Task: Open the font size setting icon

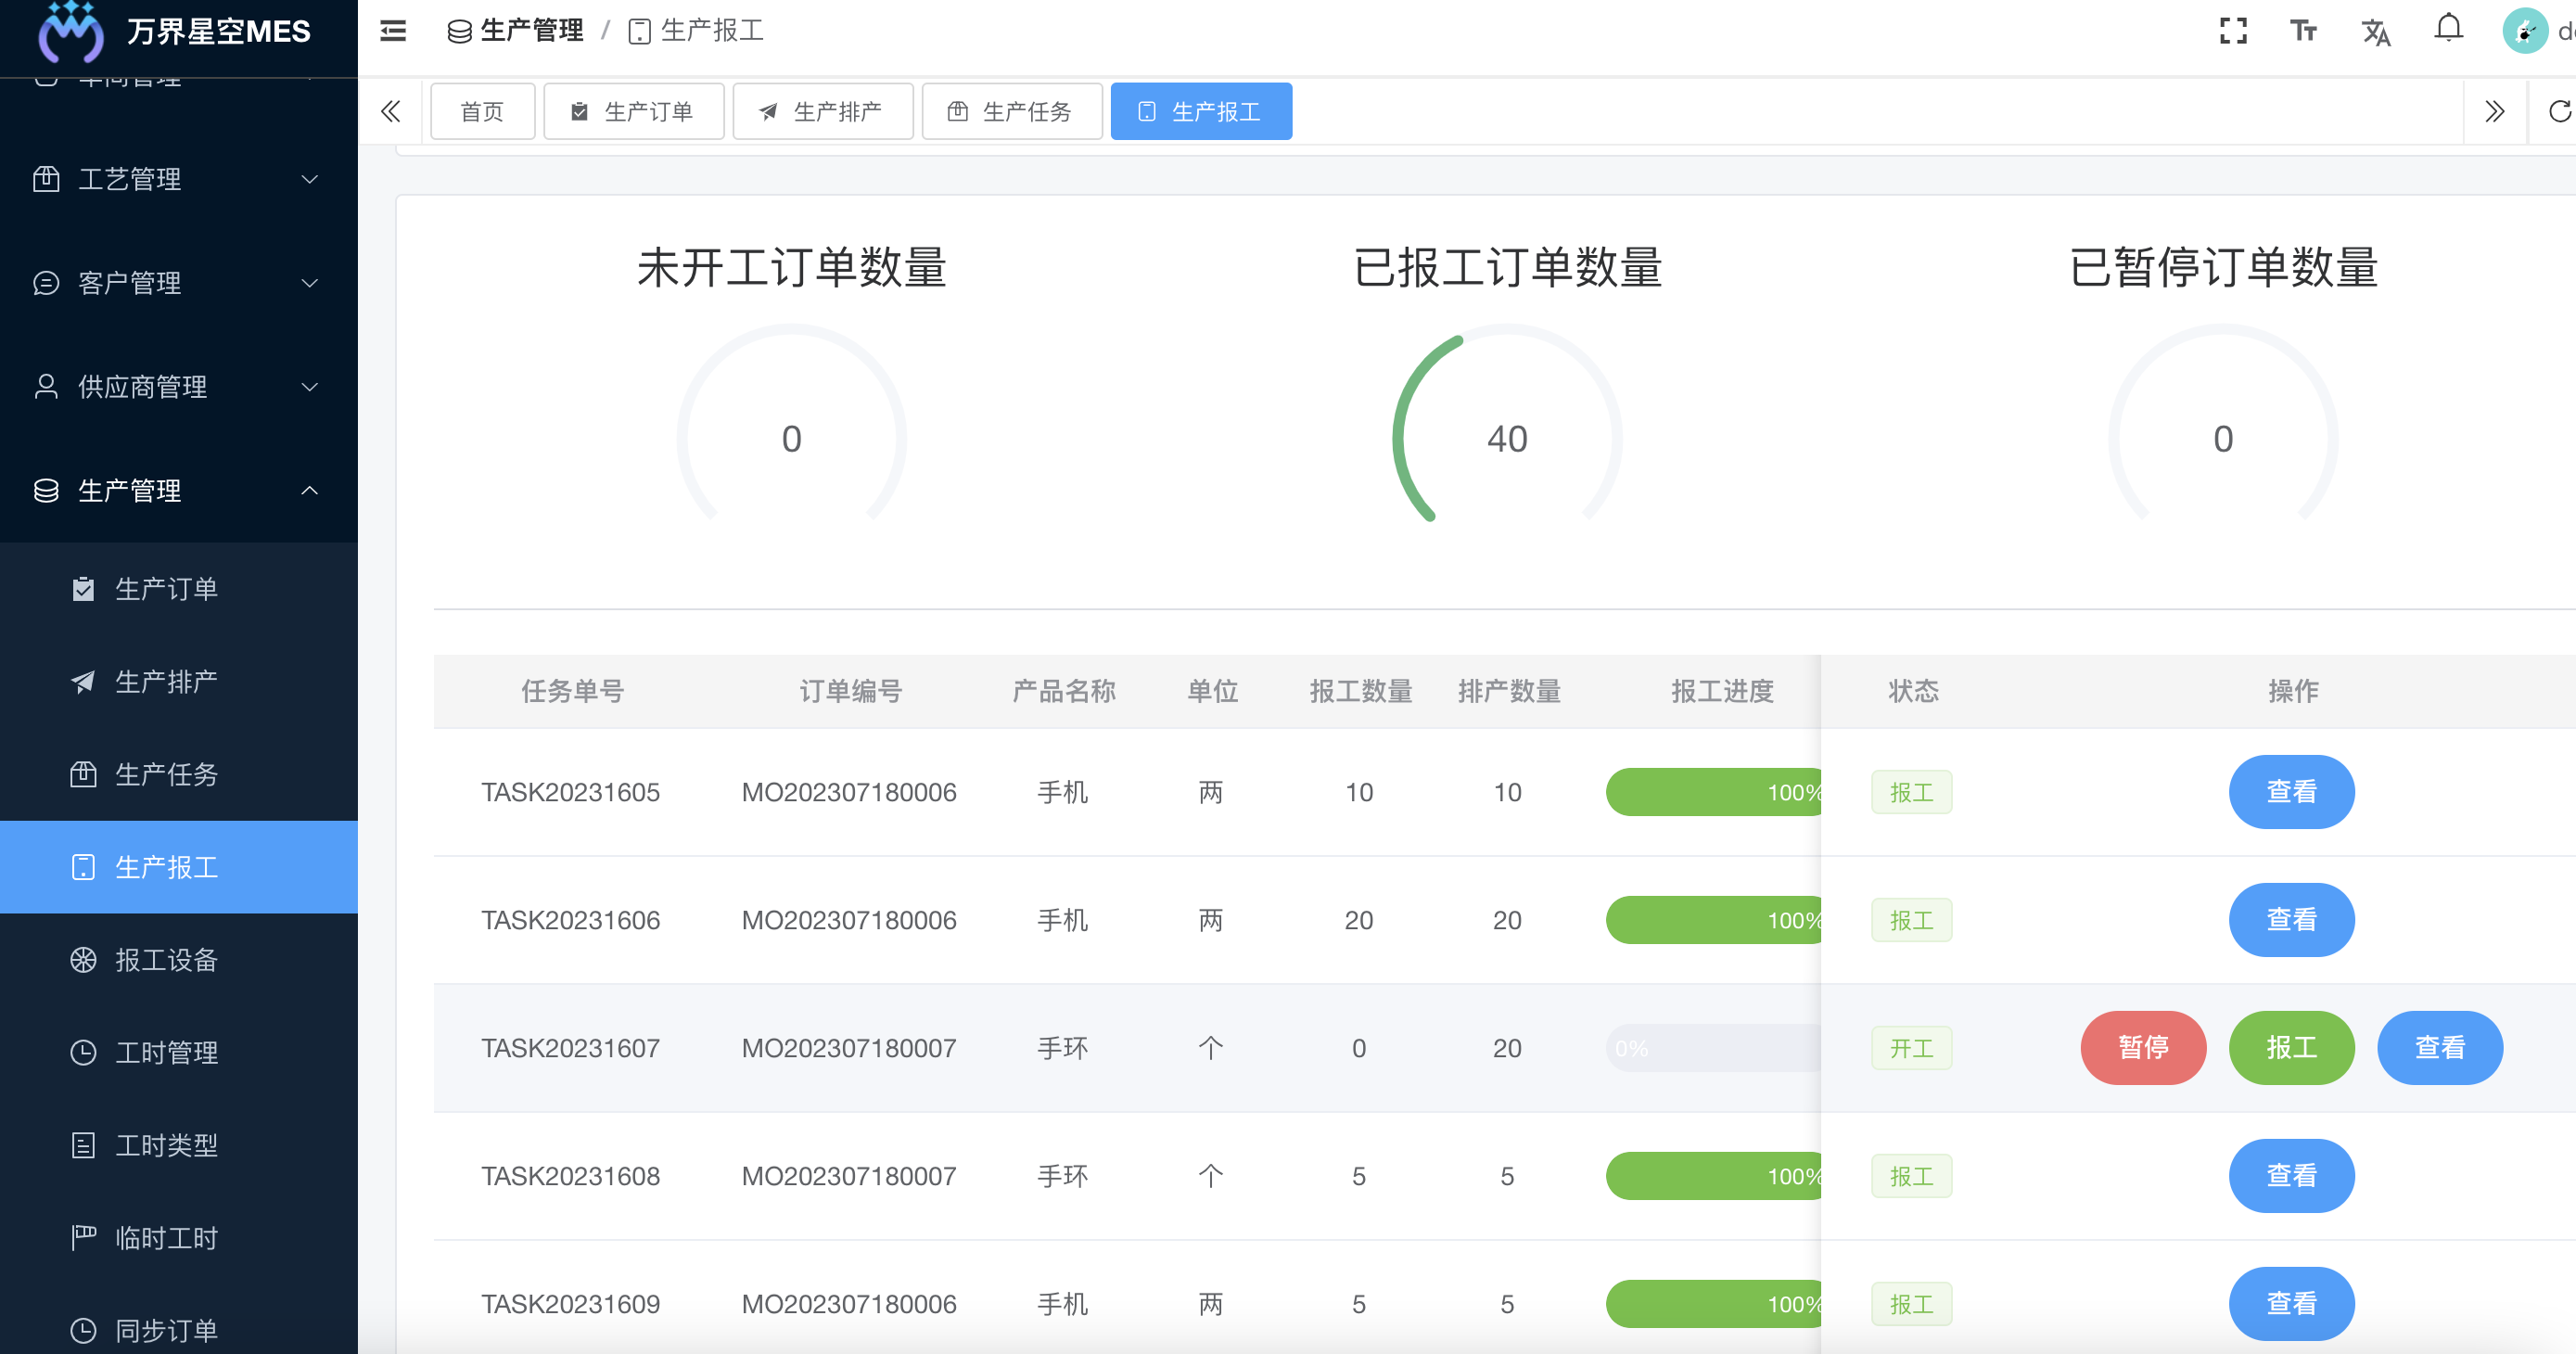Action: (2304, 31)
